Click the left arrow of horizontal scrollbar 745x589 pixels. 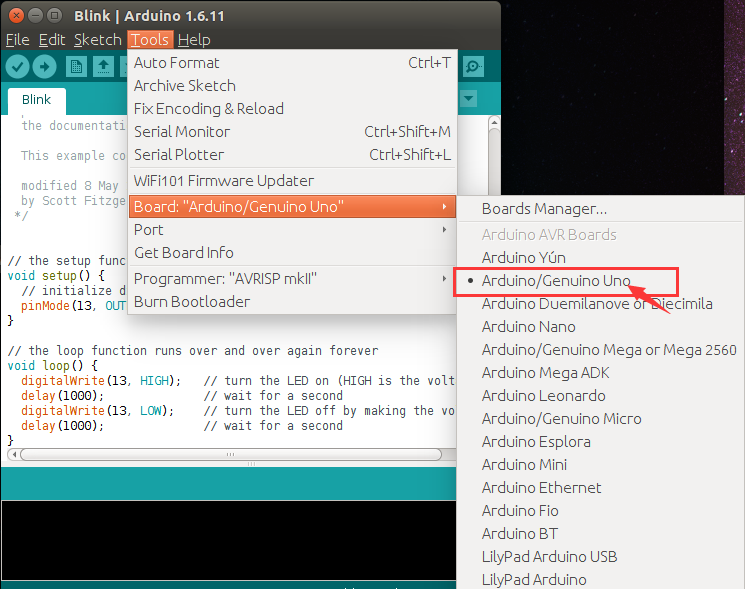(x=14, y=455)
